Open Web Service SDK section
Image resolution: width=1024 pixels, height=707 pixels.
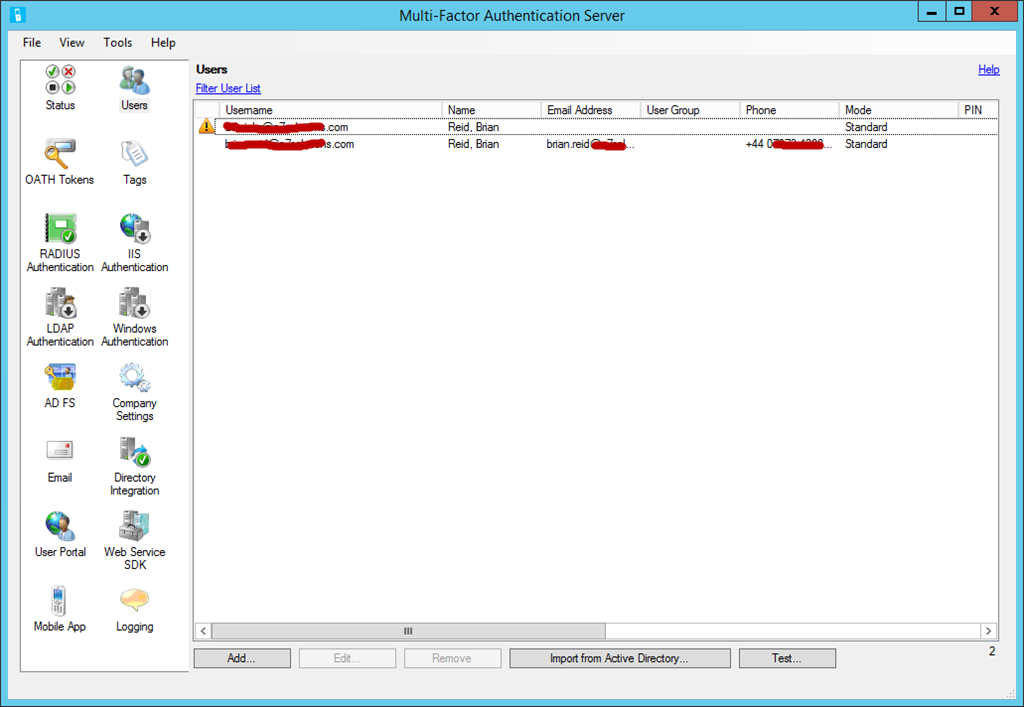coord(135,541)
